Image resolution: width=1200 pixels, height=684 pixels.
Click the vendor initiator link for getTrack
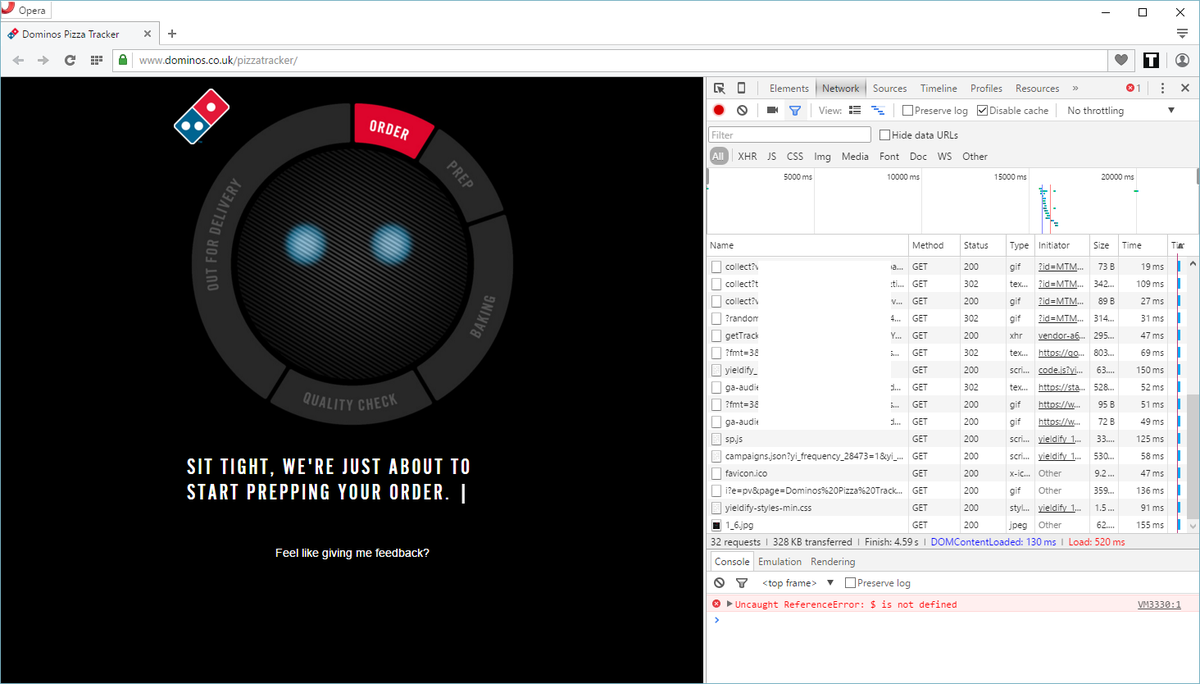pyautogui.click(x=1059, y=336)
